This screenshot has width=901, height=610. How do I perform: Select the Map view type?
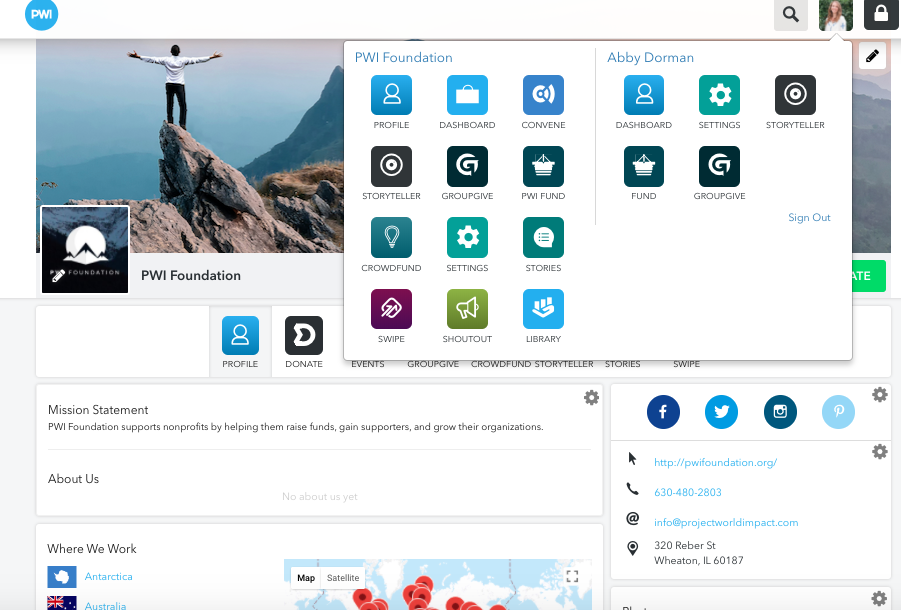coord(306,578)
